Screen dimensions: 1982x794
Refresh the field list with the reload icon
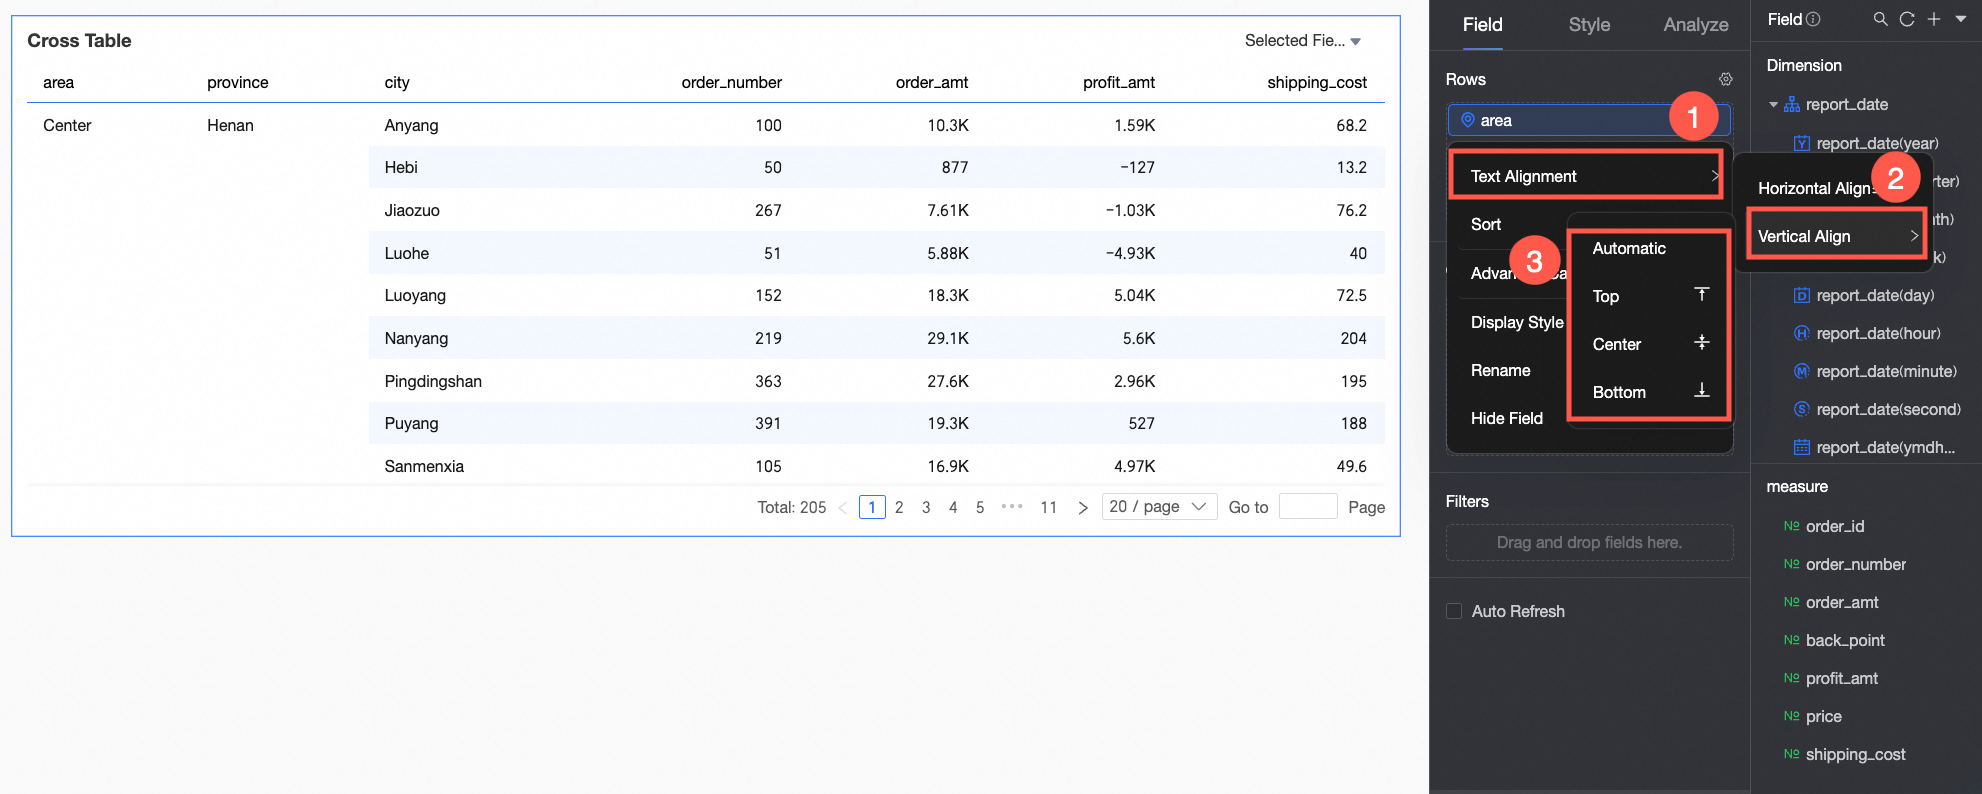1907,19
